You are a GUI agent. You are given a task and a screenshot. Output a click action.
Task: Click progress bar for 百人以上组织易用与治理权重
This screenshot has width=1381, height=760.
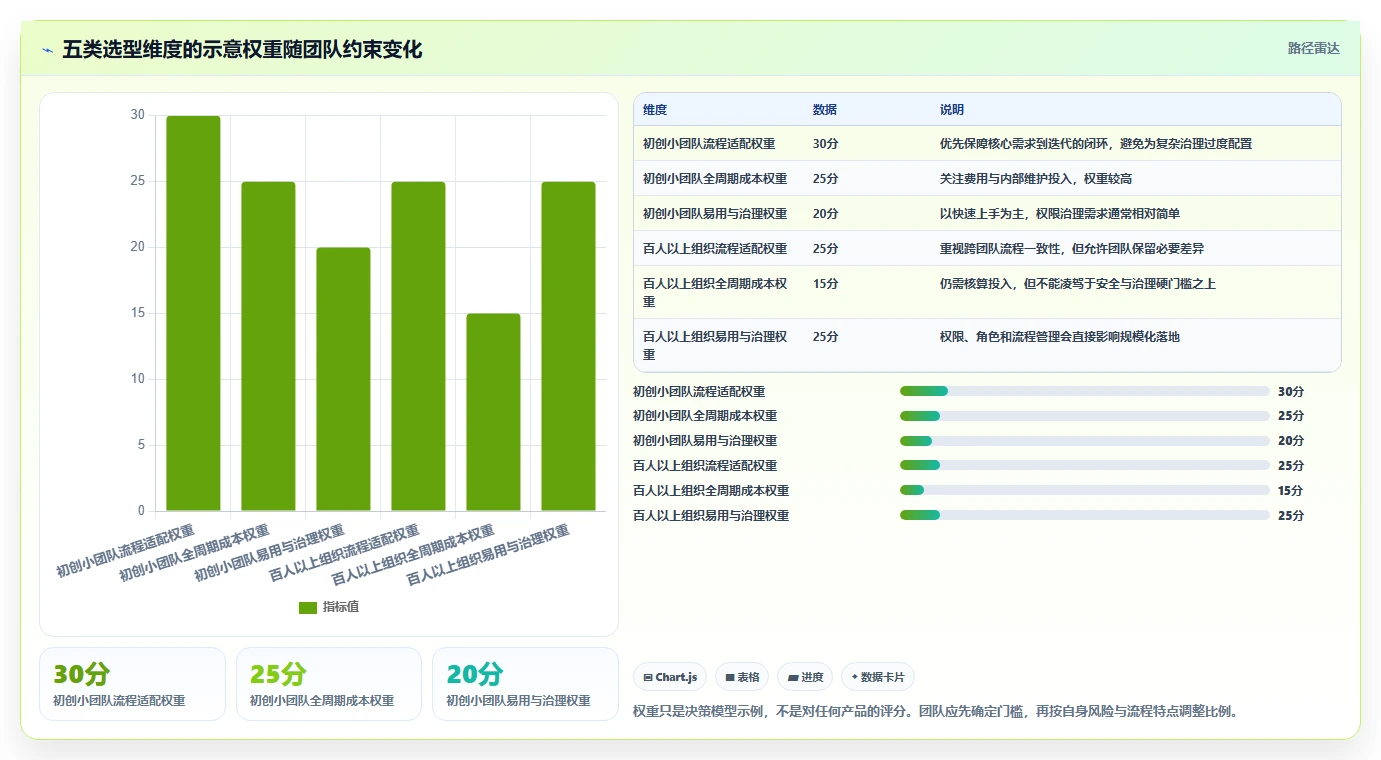click(x=1085, y=516)
